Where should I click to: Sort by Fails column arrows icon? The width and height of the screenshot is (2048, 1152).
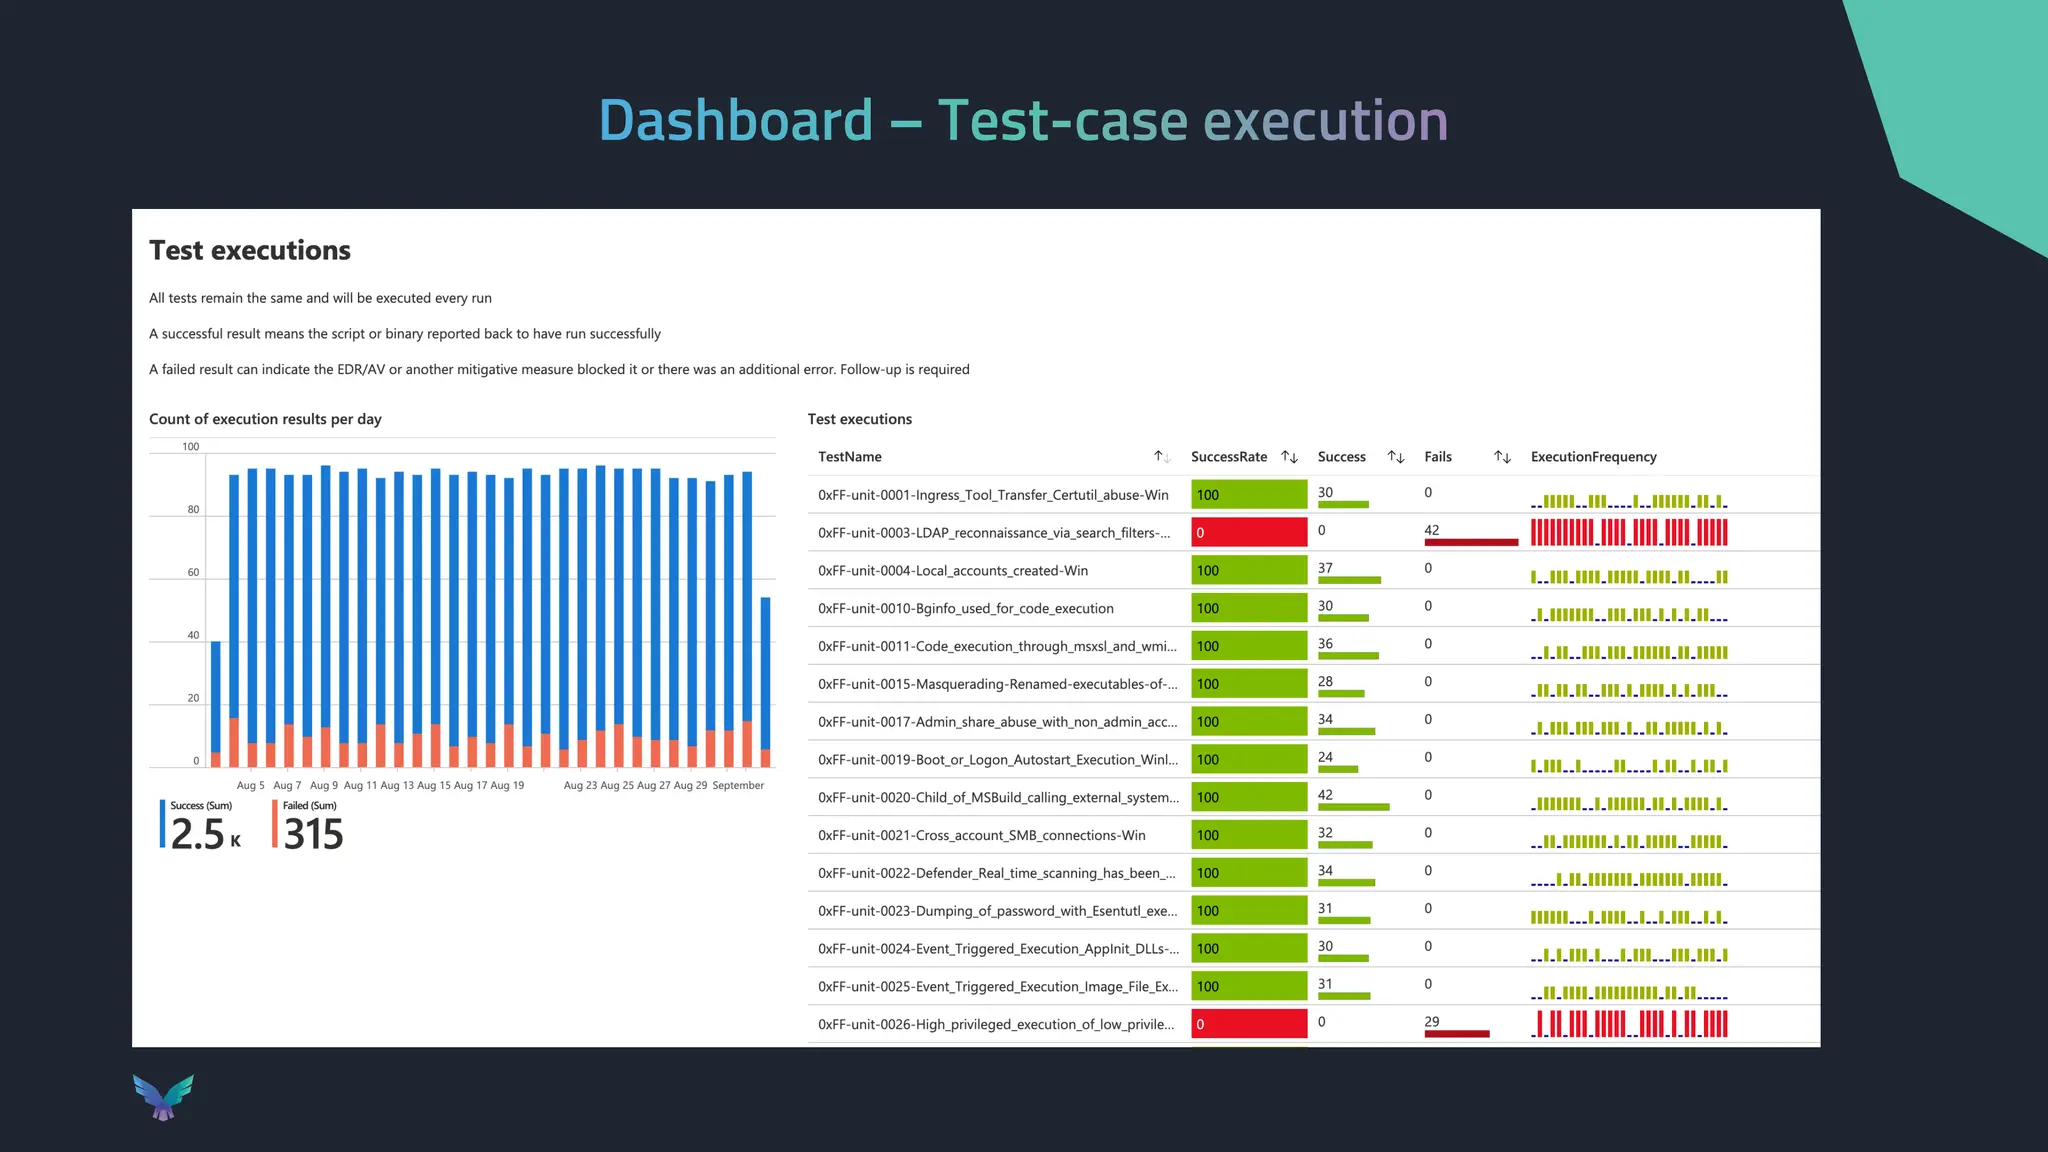[1502, 457]
